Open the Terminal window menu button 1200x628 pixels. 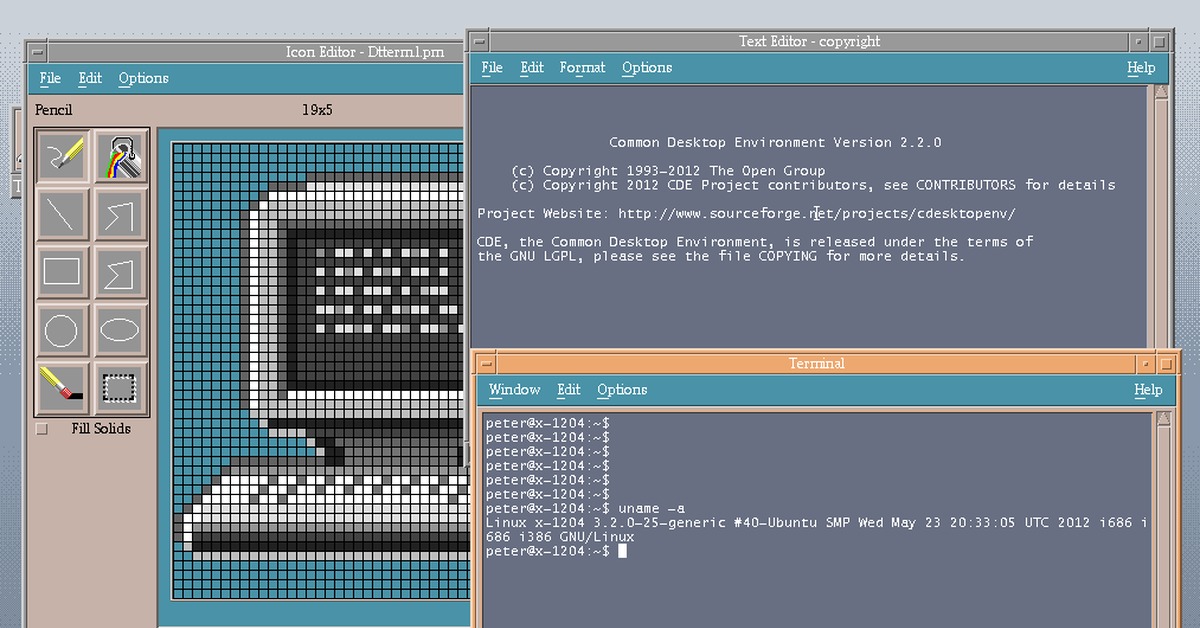484,364
